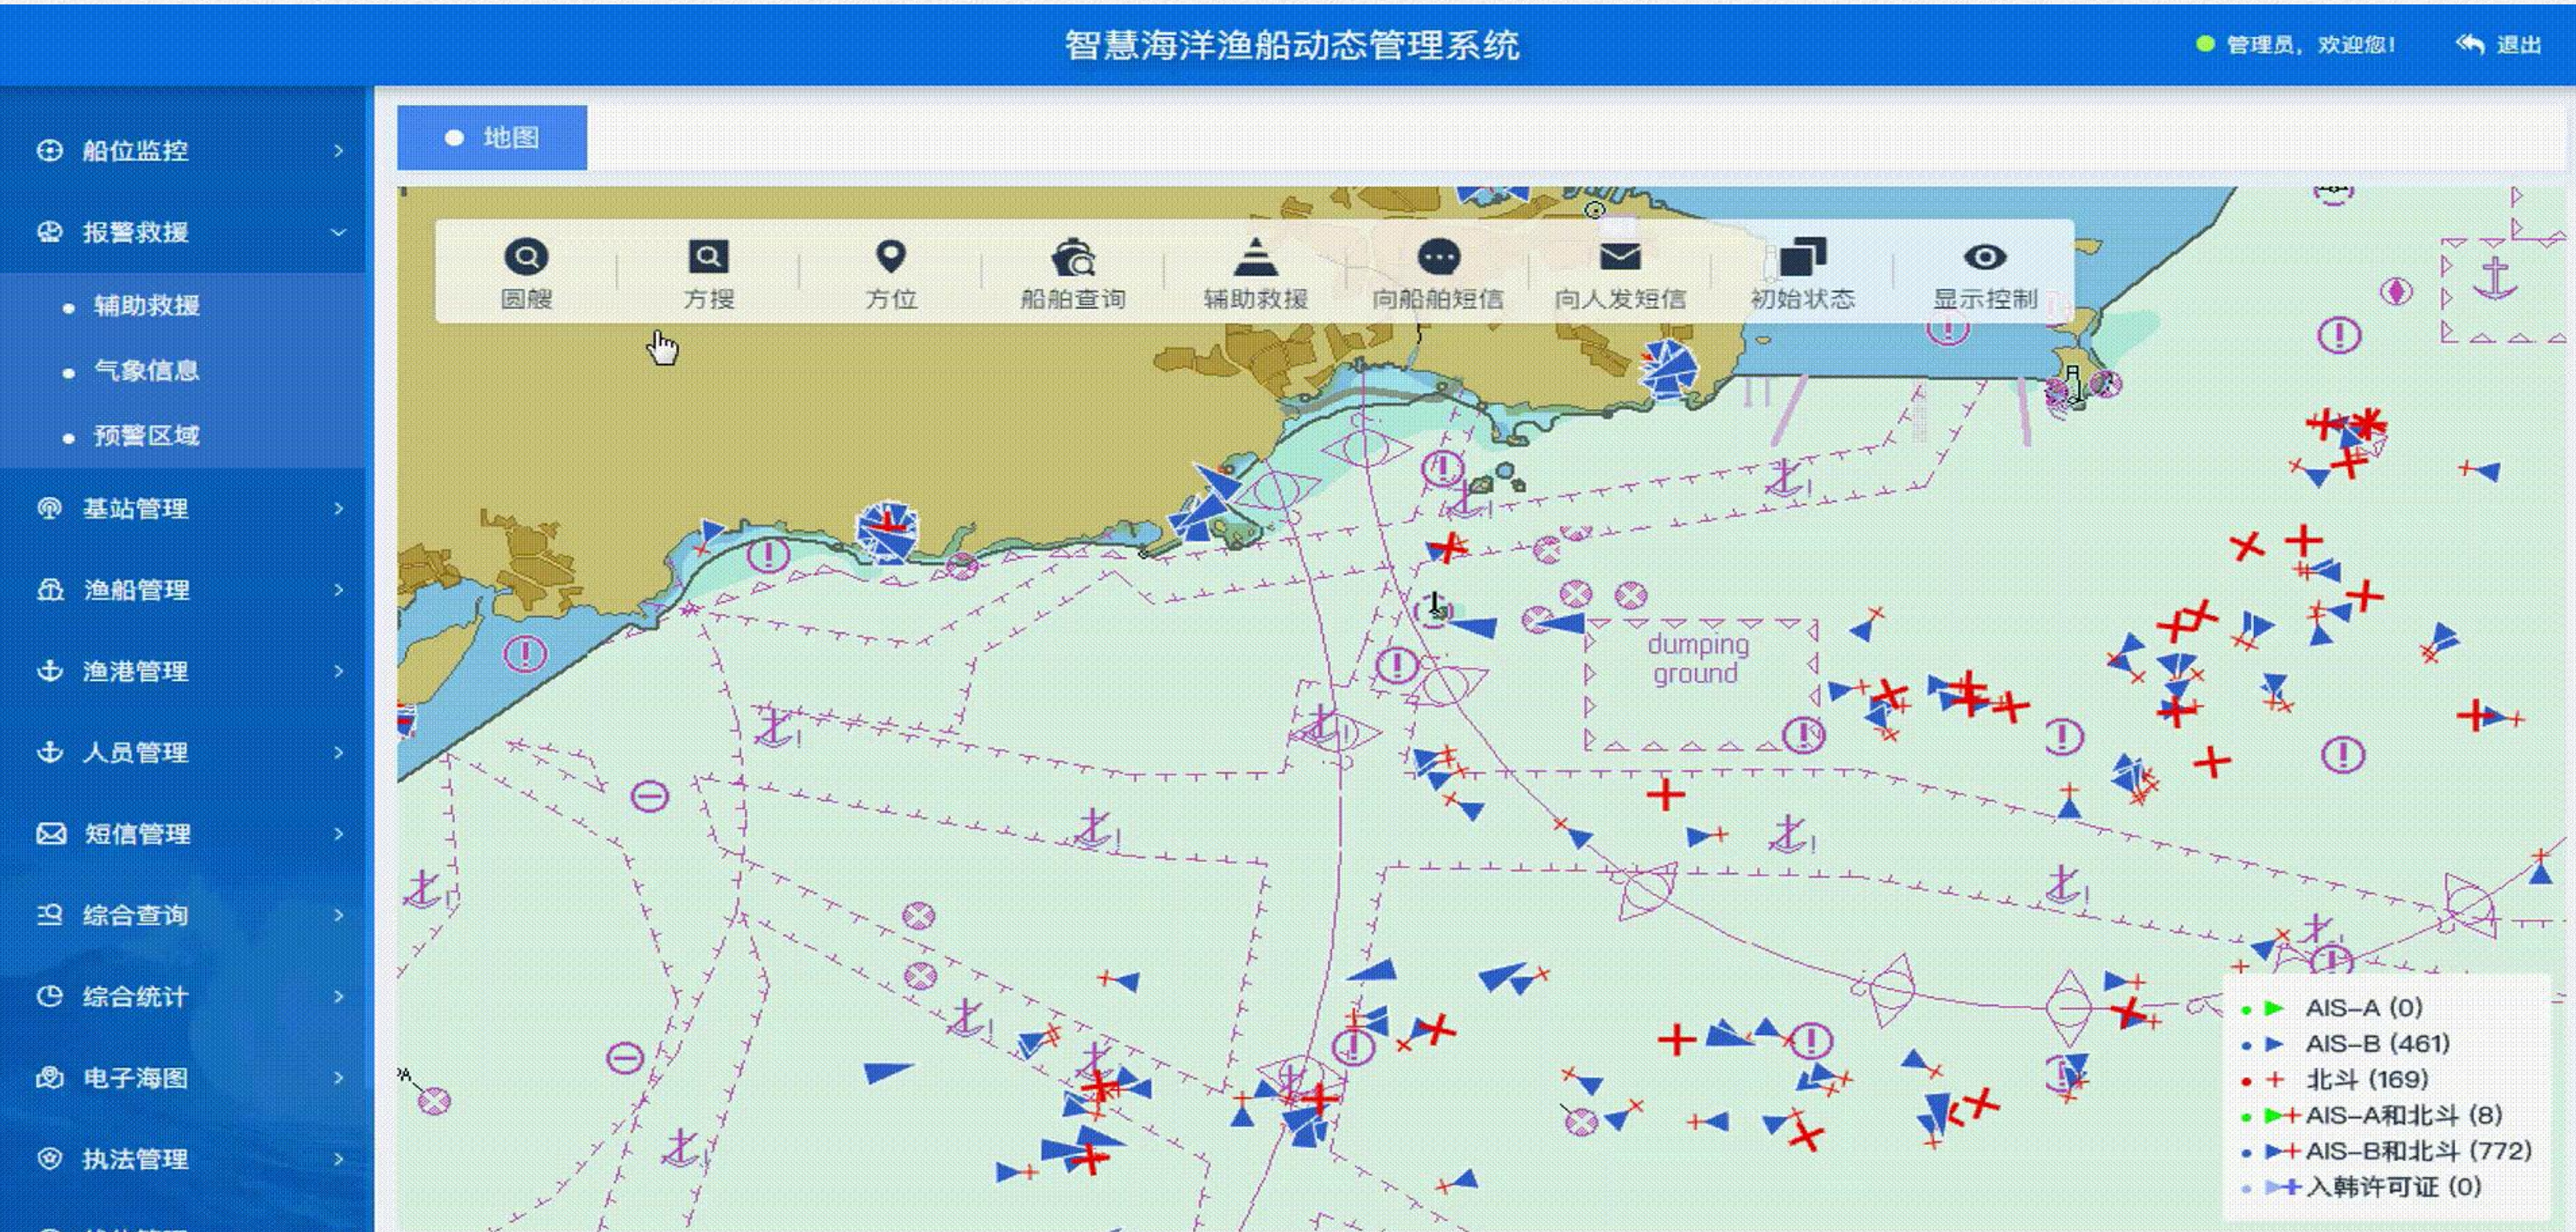Click the 渔船管理 menu label
The height and width of the screenshot is (1232, 2576).
[136, 589]
